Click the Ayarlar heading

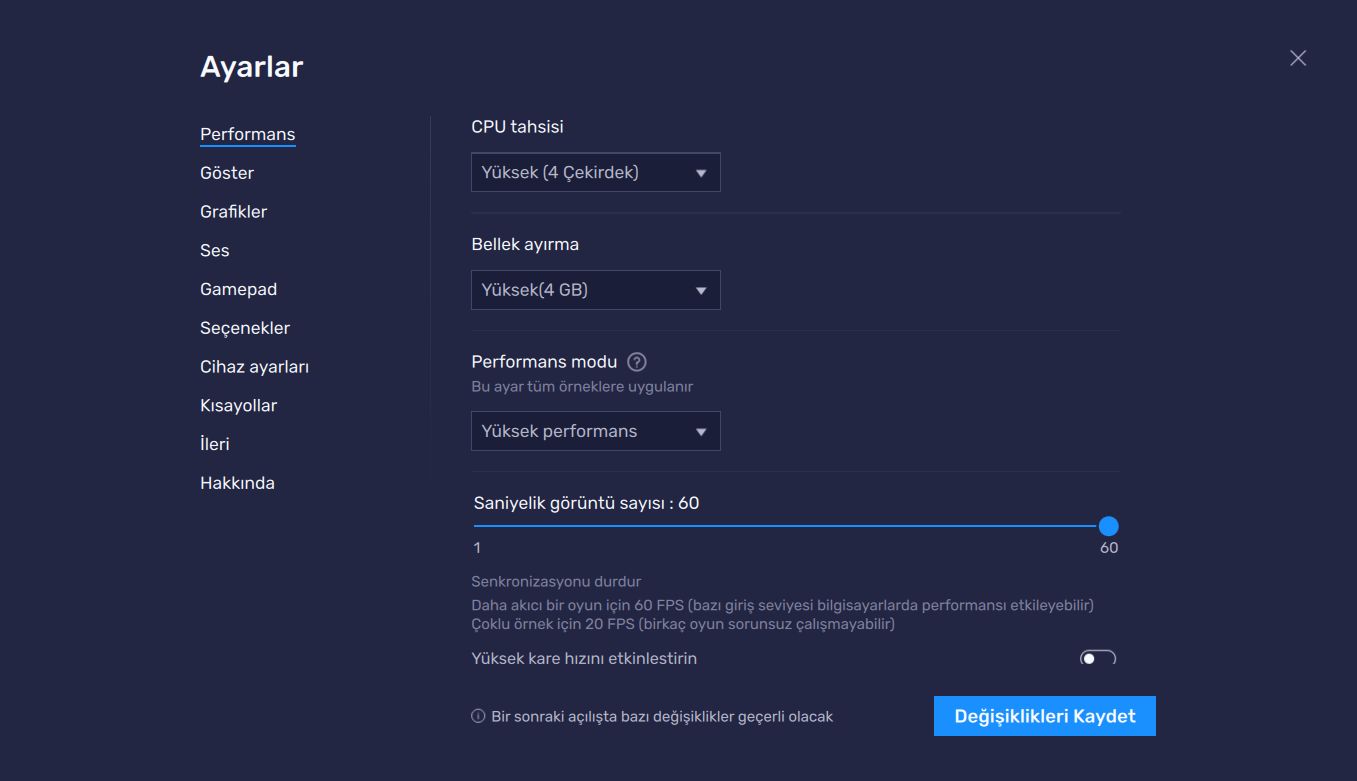click(251, 67)
